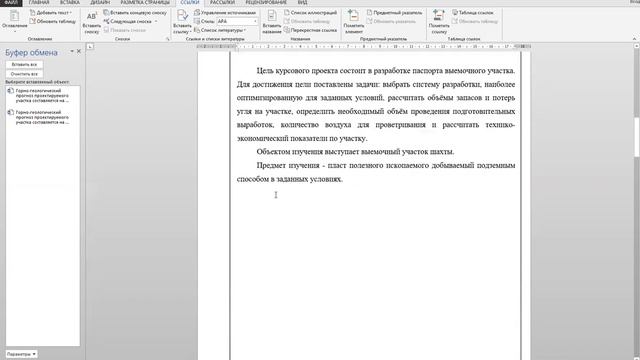Click Добавить текст in the Оглавление group
Viewport: 640px width, 360px height.
51,13
